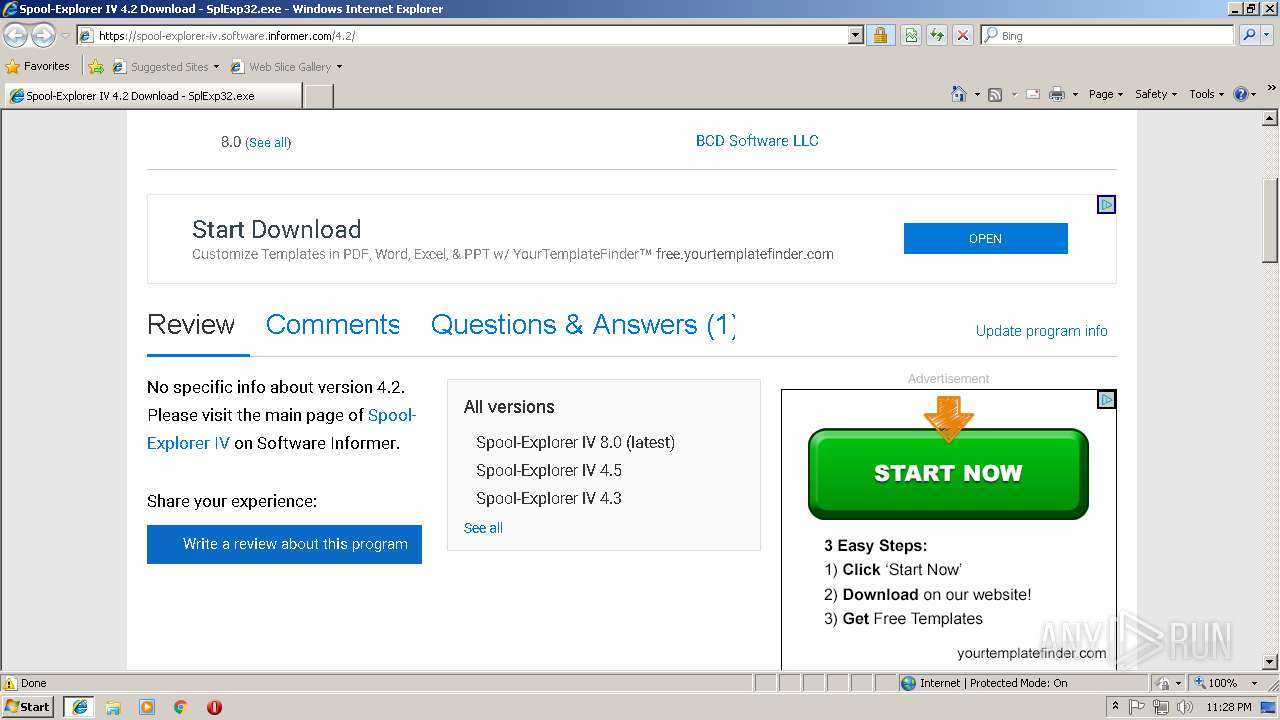Open Spool-Explorer IV 8.0 (latest) version

(575, 442)
